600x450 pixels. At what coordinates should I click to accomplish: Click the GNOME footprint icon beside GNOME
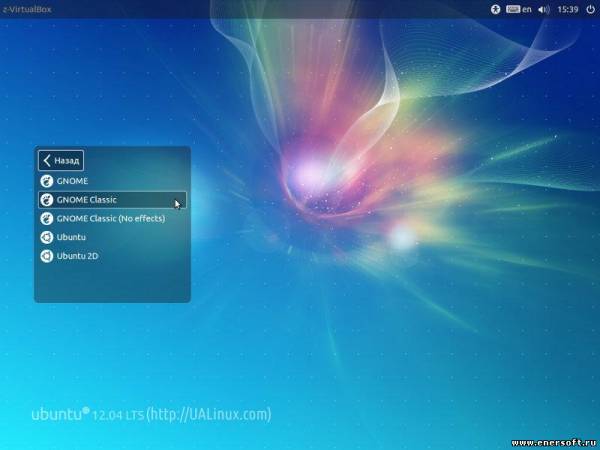click(x=47, y=181)
